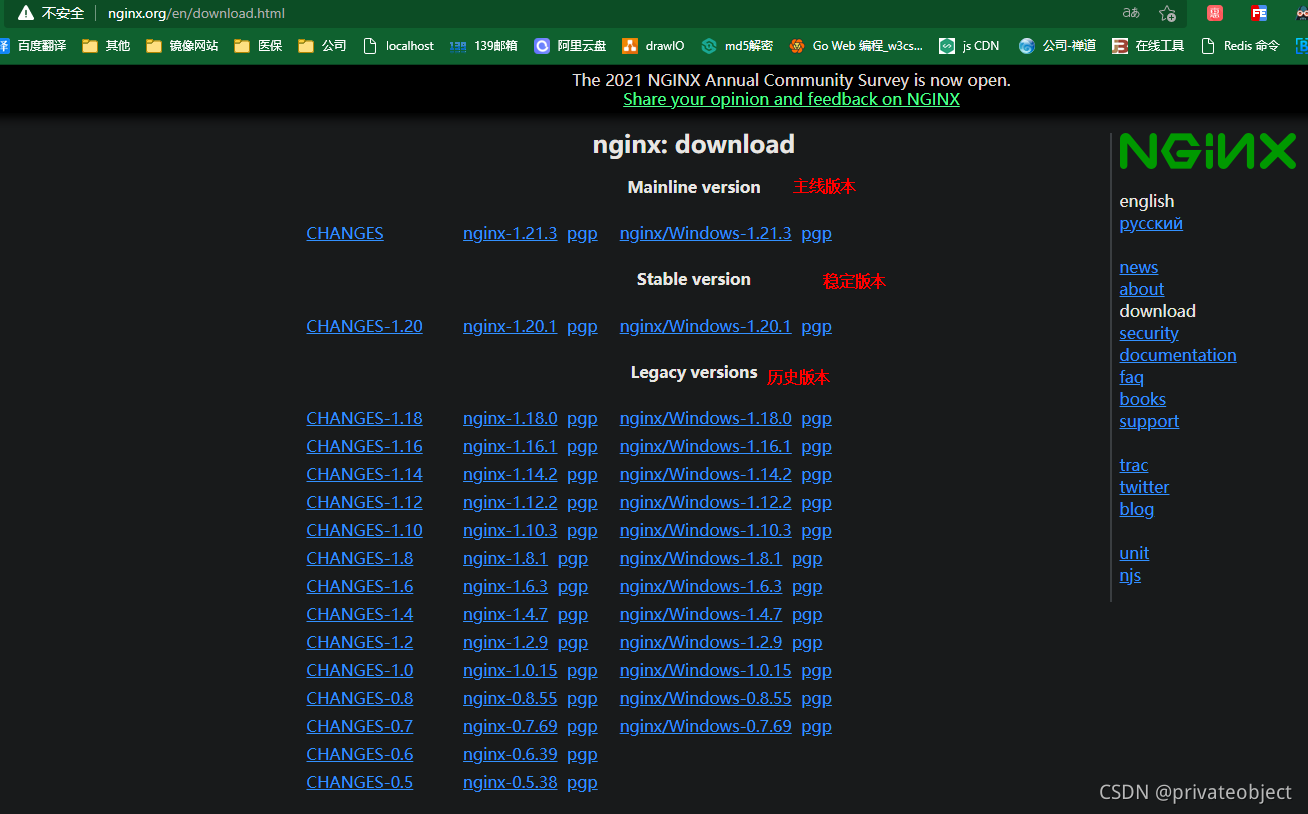Open the Redis 命令 bookmark
This screenshot has height=814, width=1308.
point(1240,46)
